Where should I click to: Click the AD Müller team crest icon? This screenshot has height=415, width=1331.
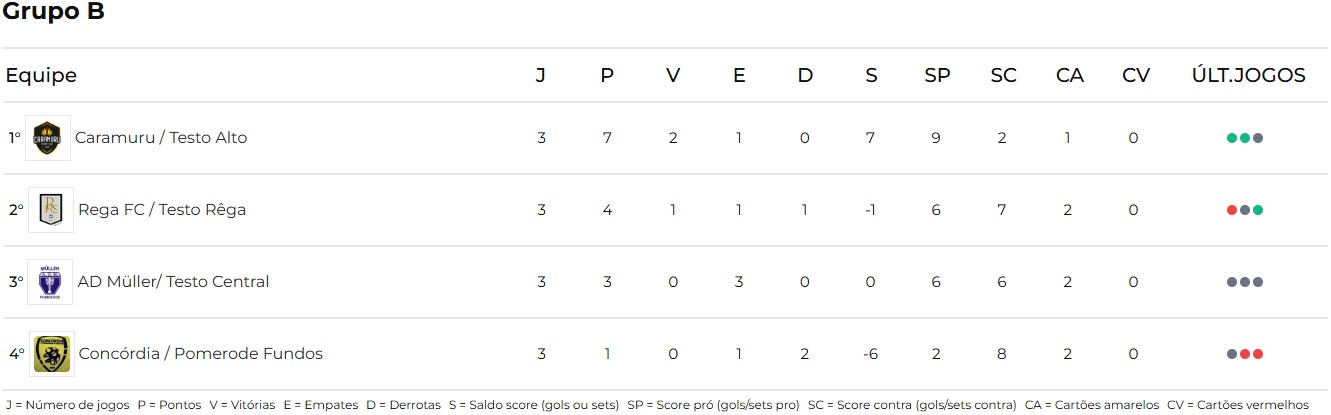point(50,281)
